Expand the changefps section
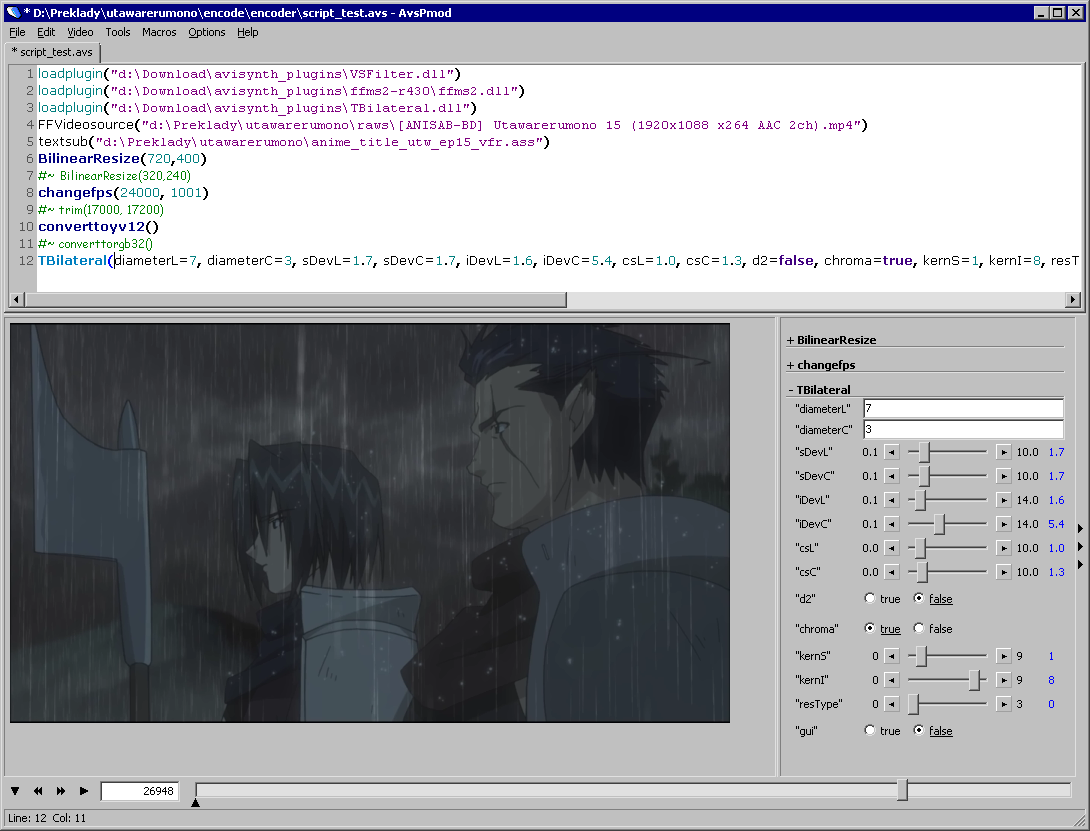1090x831 pixels. point(821,365)
